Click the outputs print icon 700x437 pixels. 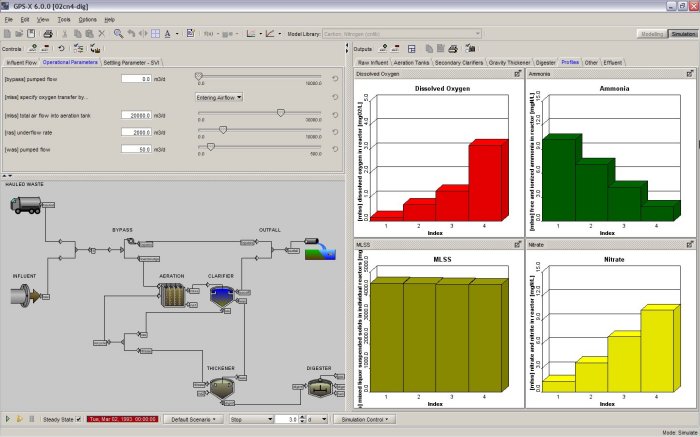[453, 49]
